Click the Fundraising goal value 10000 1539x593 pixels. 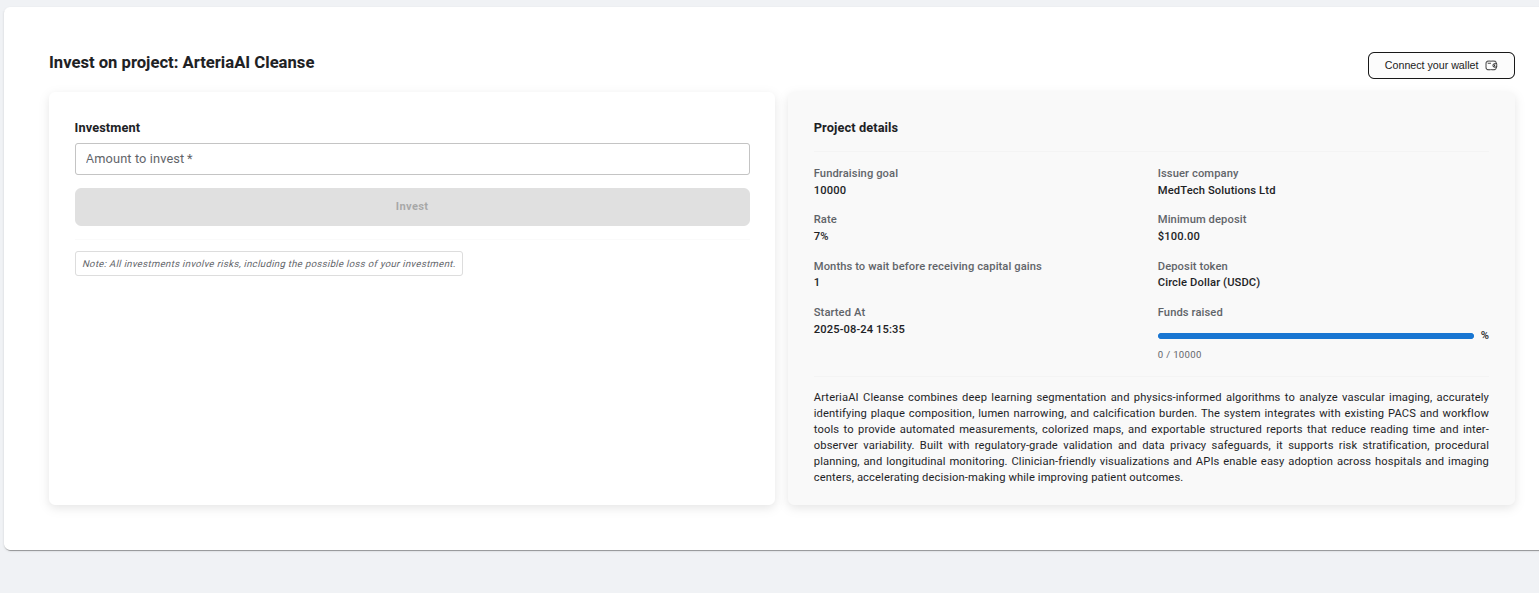point(830,190)
